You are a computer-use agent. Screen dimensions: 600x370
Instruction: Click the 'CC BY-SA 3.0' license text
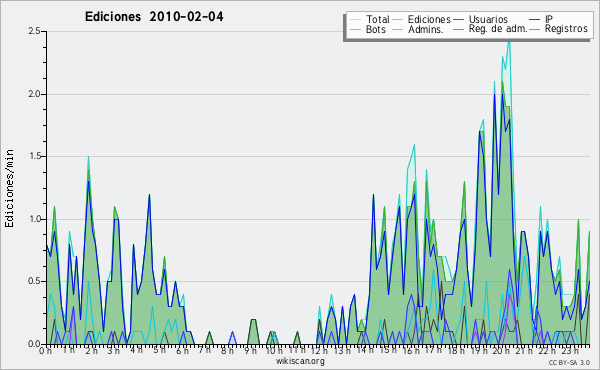click(x=569, y=362)
